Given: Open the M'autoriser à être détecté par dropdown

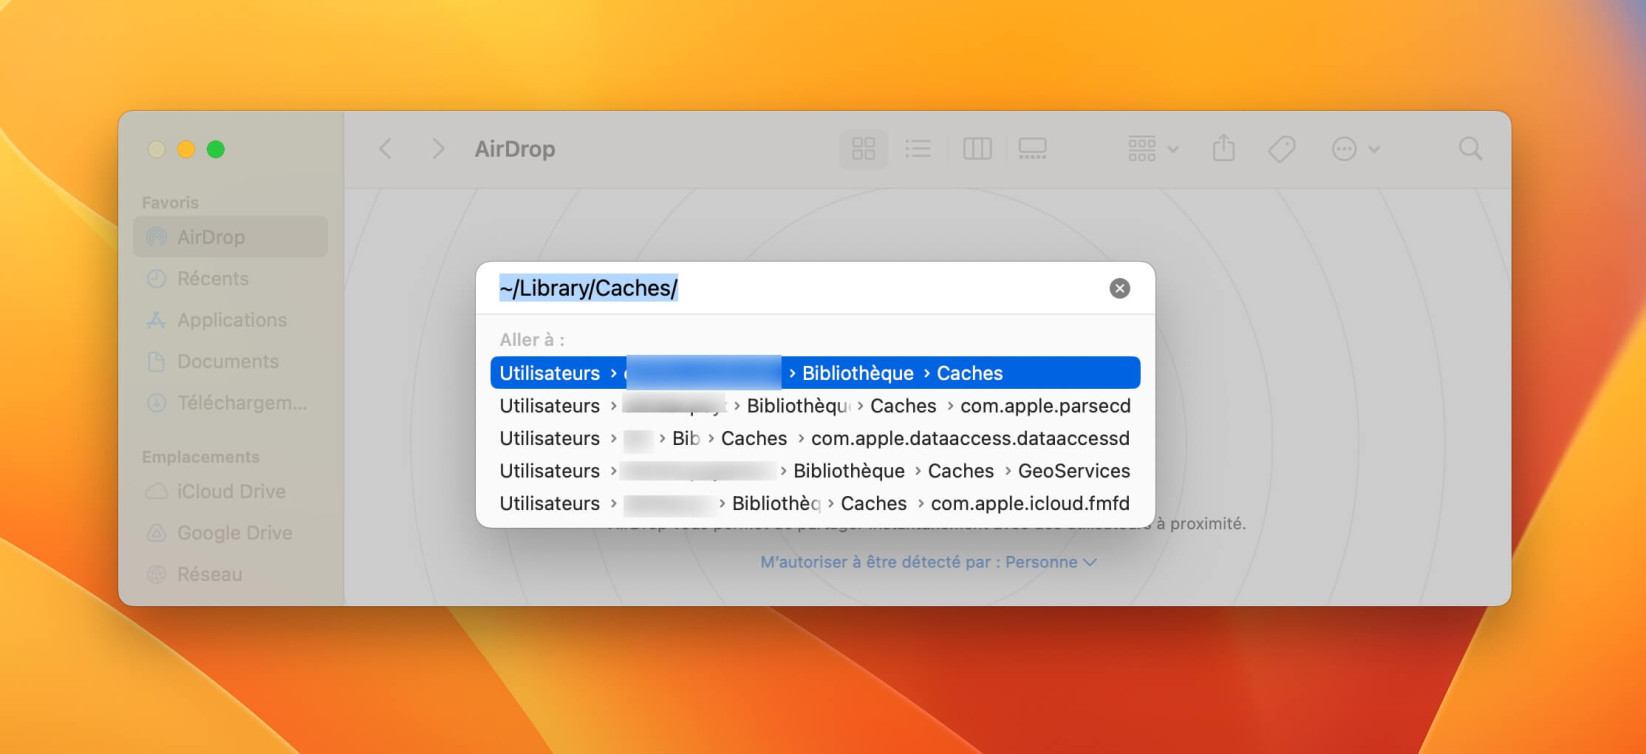Looking at the screenshot, I should click(928, 562).
